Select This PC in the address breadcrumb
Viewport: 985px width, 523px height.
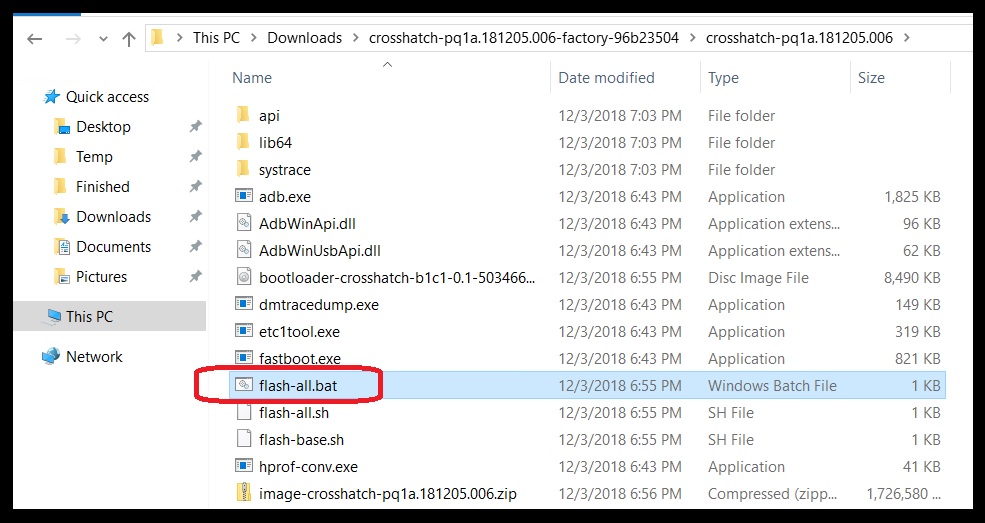click(216, 38)
